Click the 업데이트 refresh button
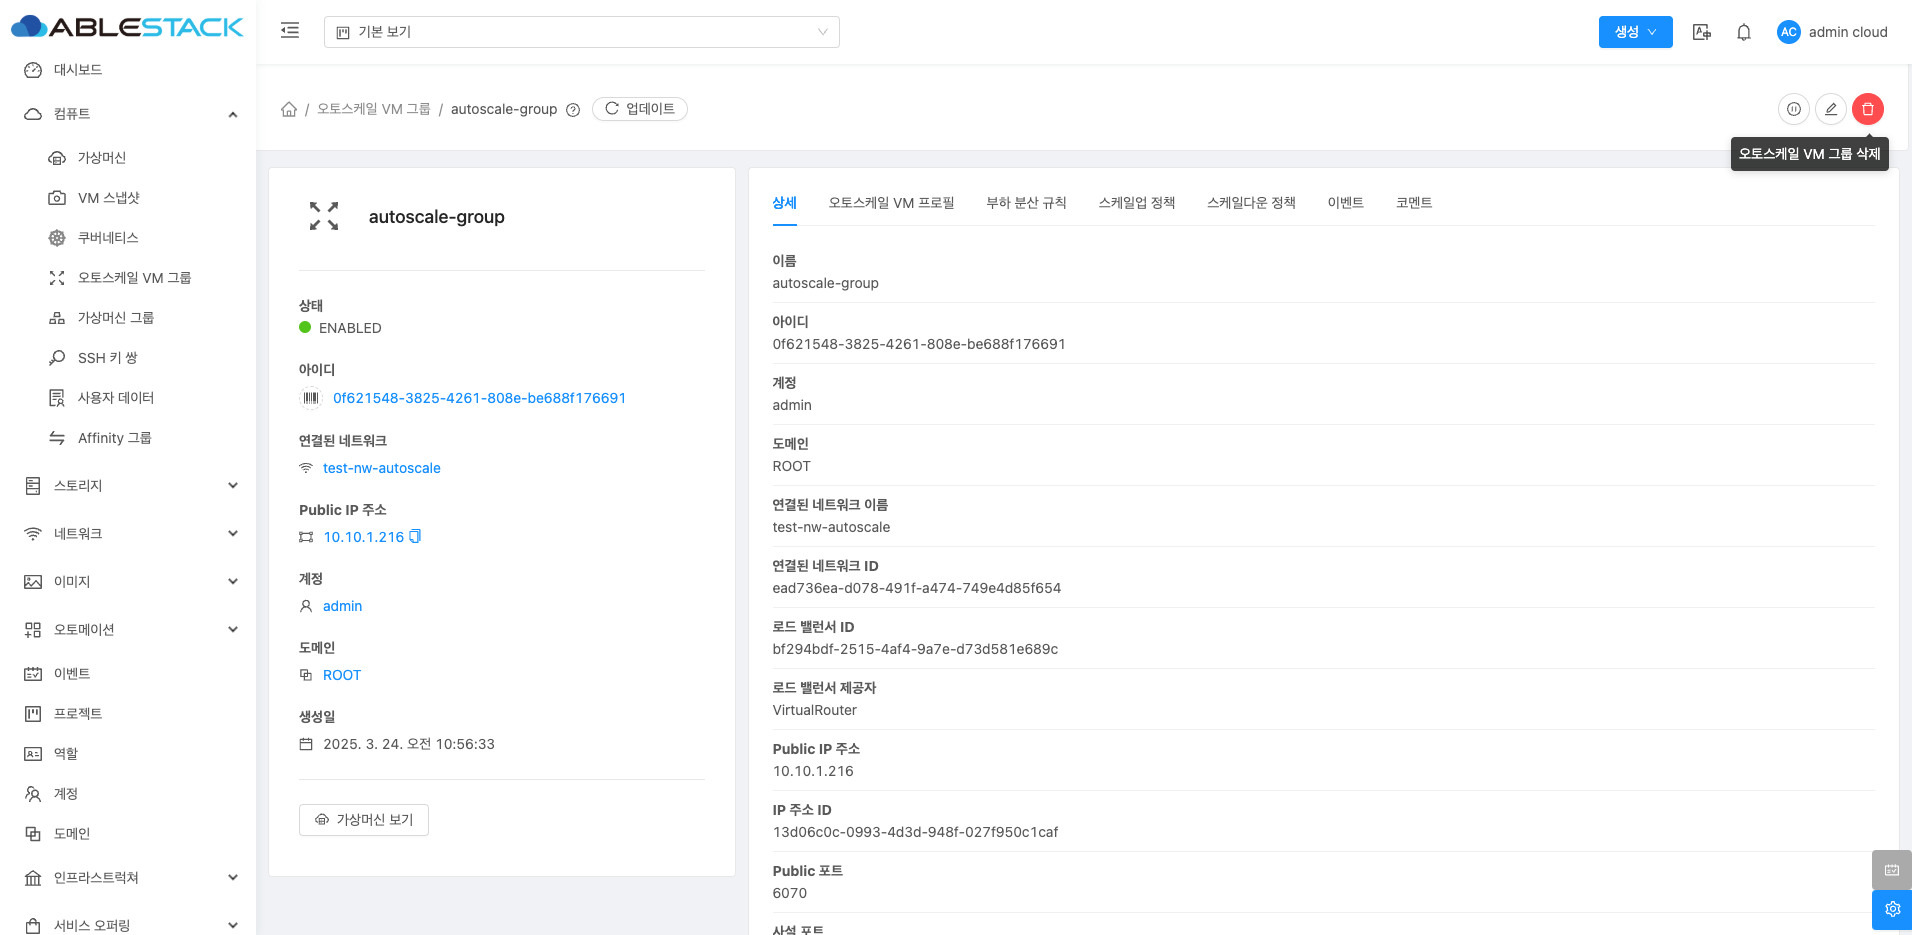Image resolution: width=1912 pixels, height=935 pixels. (640, 109)
